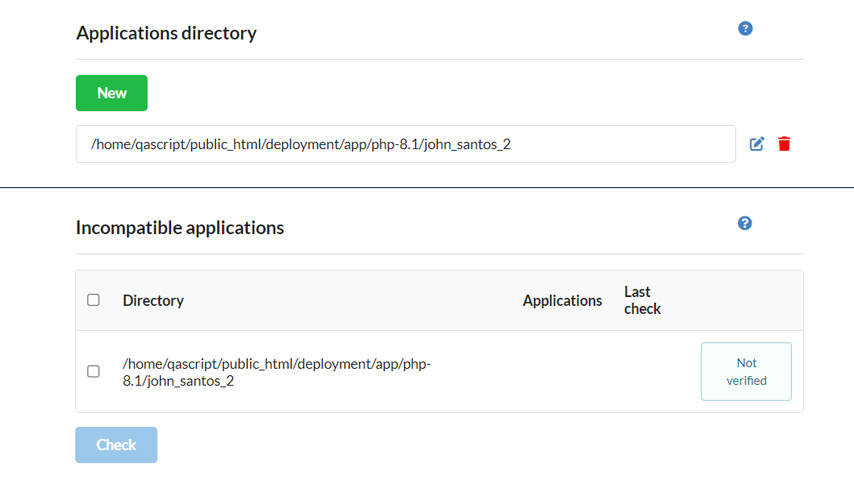Click the Applications column header
Screen dimensions: 854x480
(x=562, y=301)
